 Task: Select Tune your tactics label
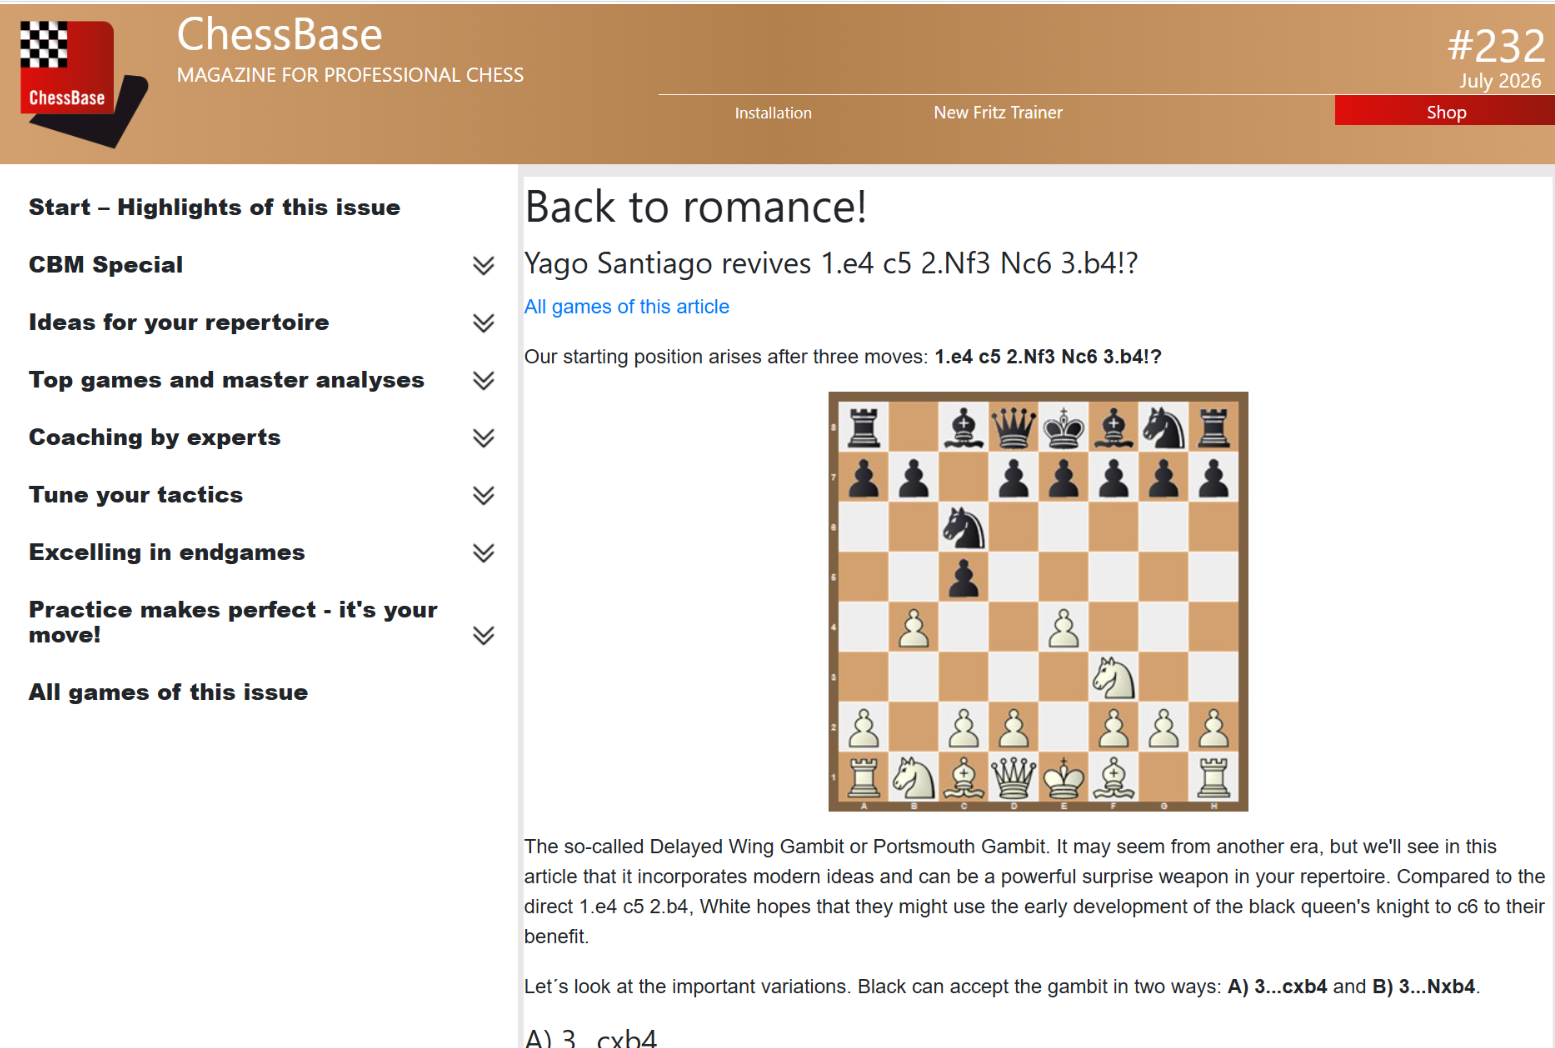pyautogui.click(x=136, y=495)
